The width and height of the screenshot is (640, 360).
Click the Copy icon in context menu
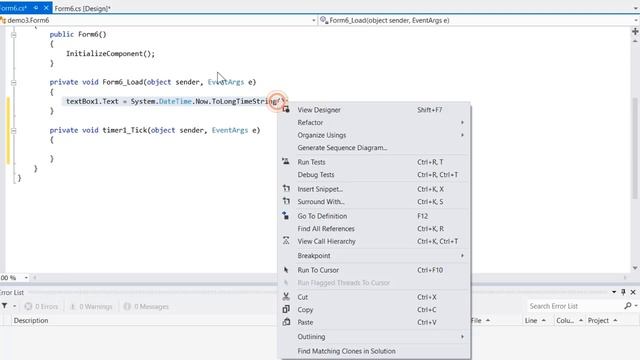click(286, 309)
